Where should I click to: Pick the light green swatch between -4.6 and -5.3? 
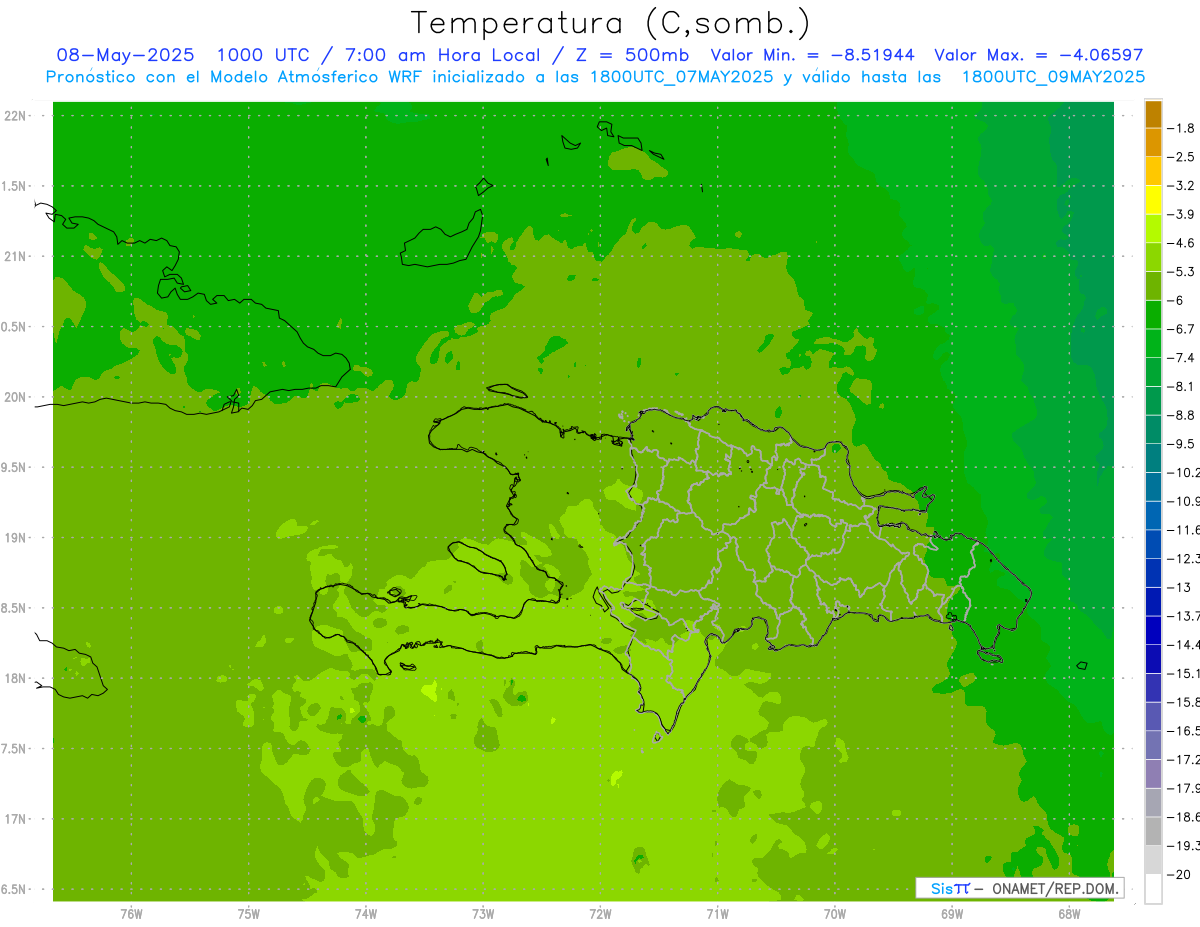(x=1153, y=257)
